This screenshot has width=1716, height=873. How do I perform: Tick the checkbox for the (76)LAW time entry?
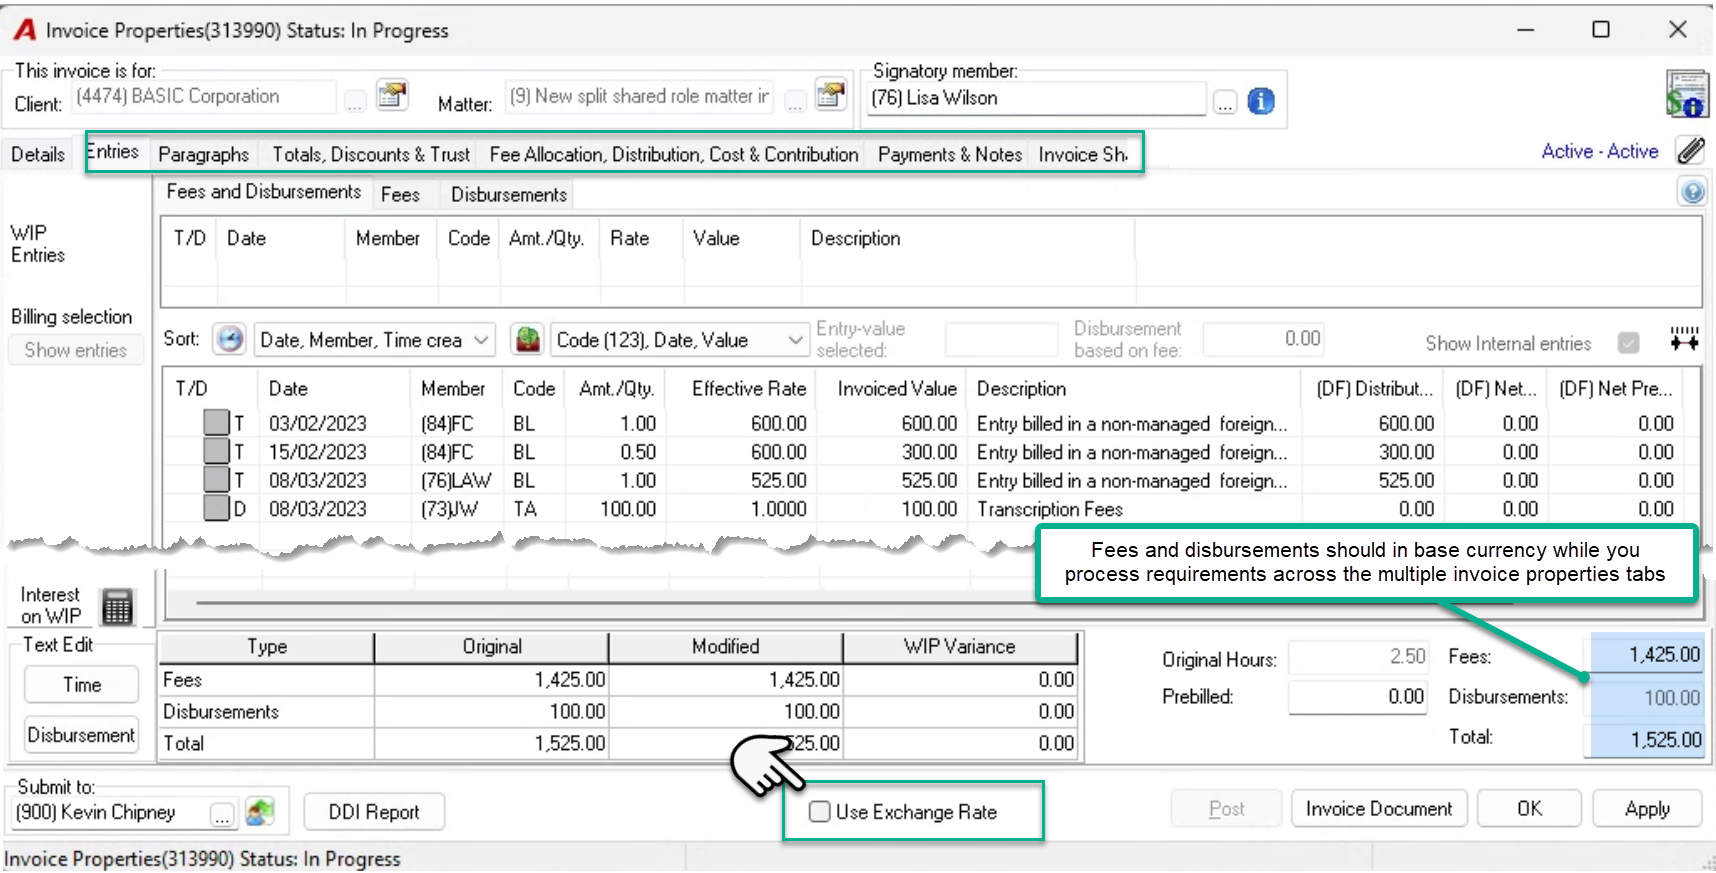216,480
